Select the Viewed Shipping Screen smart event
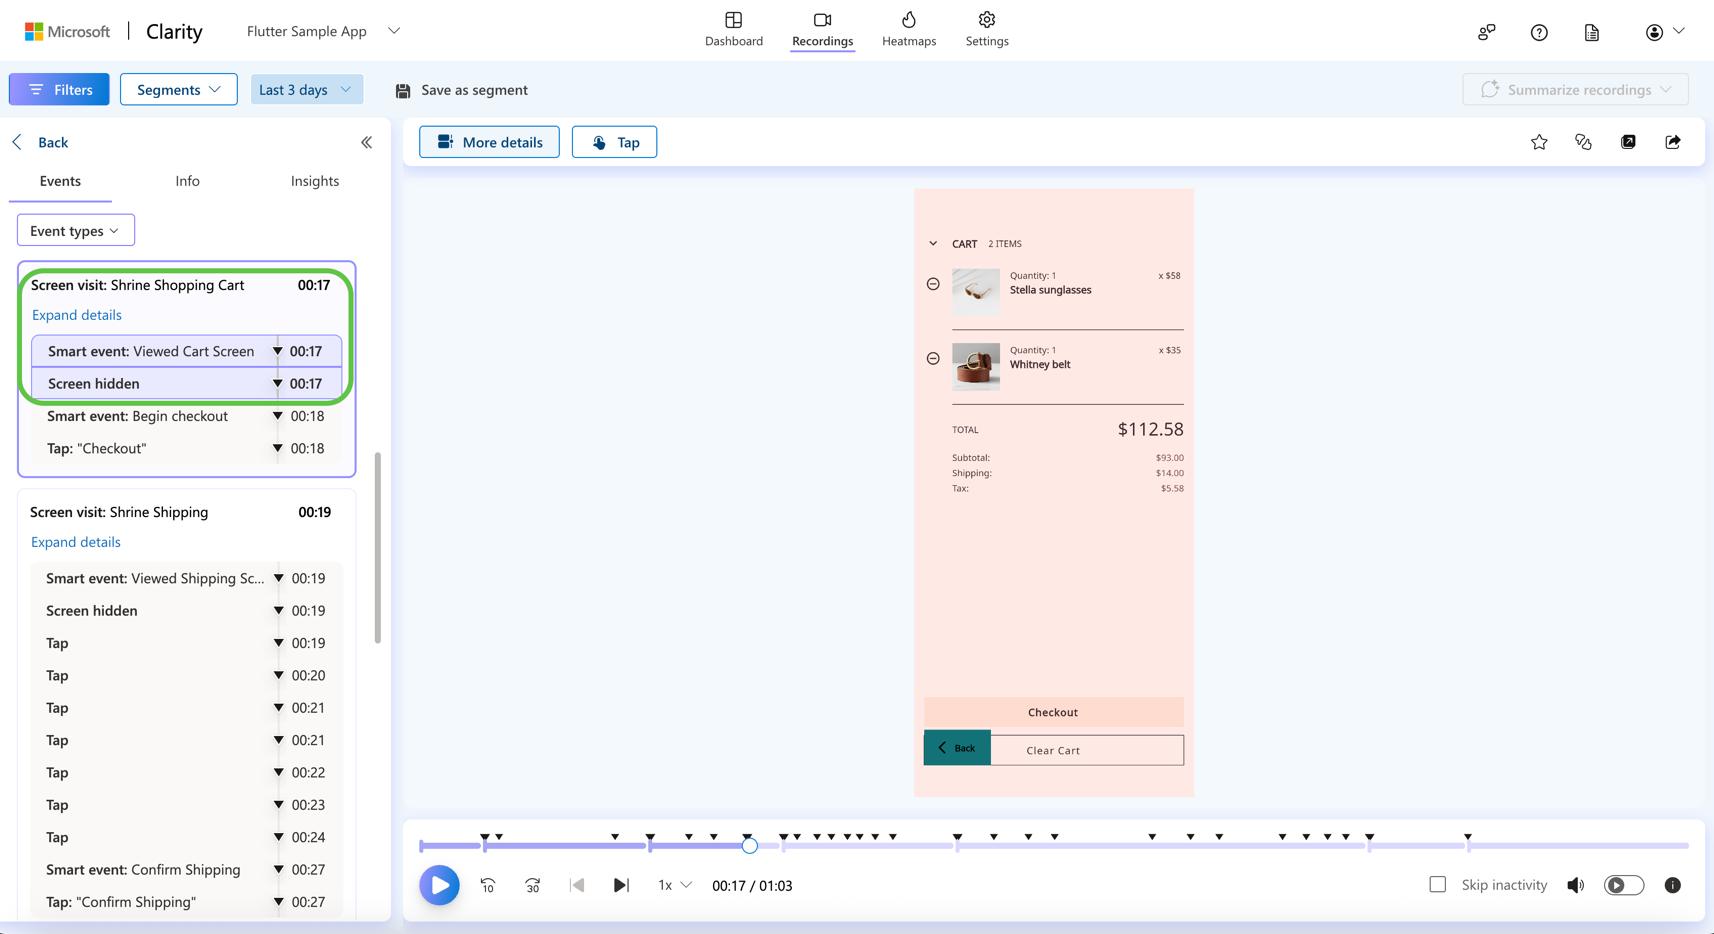 click(x=186, y=578)
